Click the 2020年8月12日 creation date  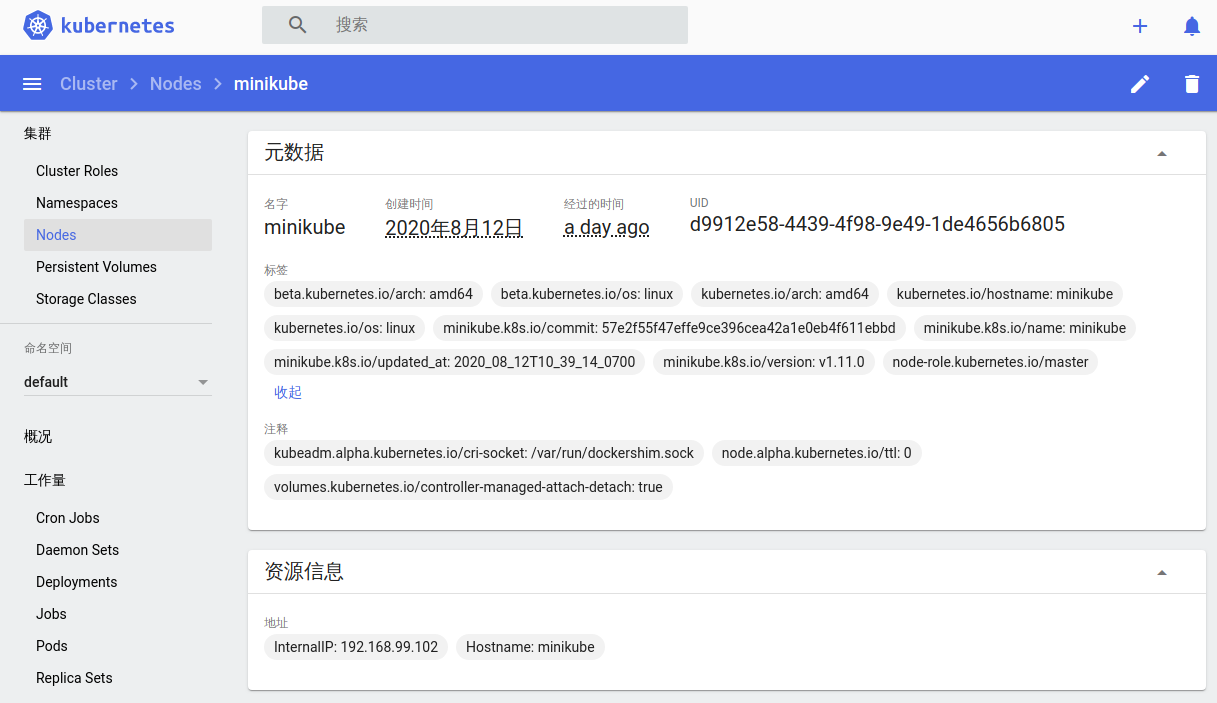(454, 228)
